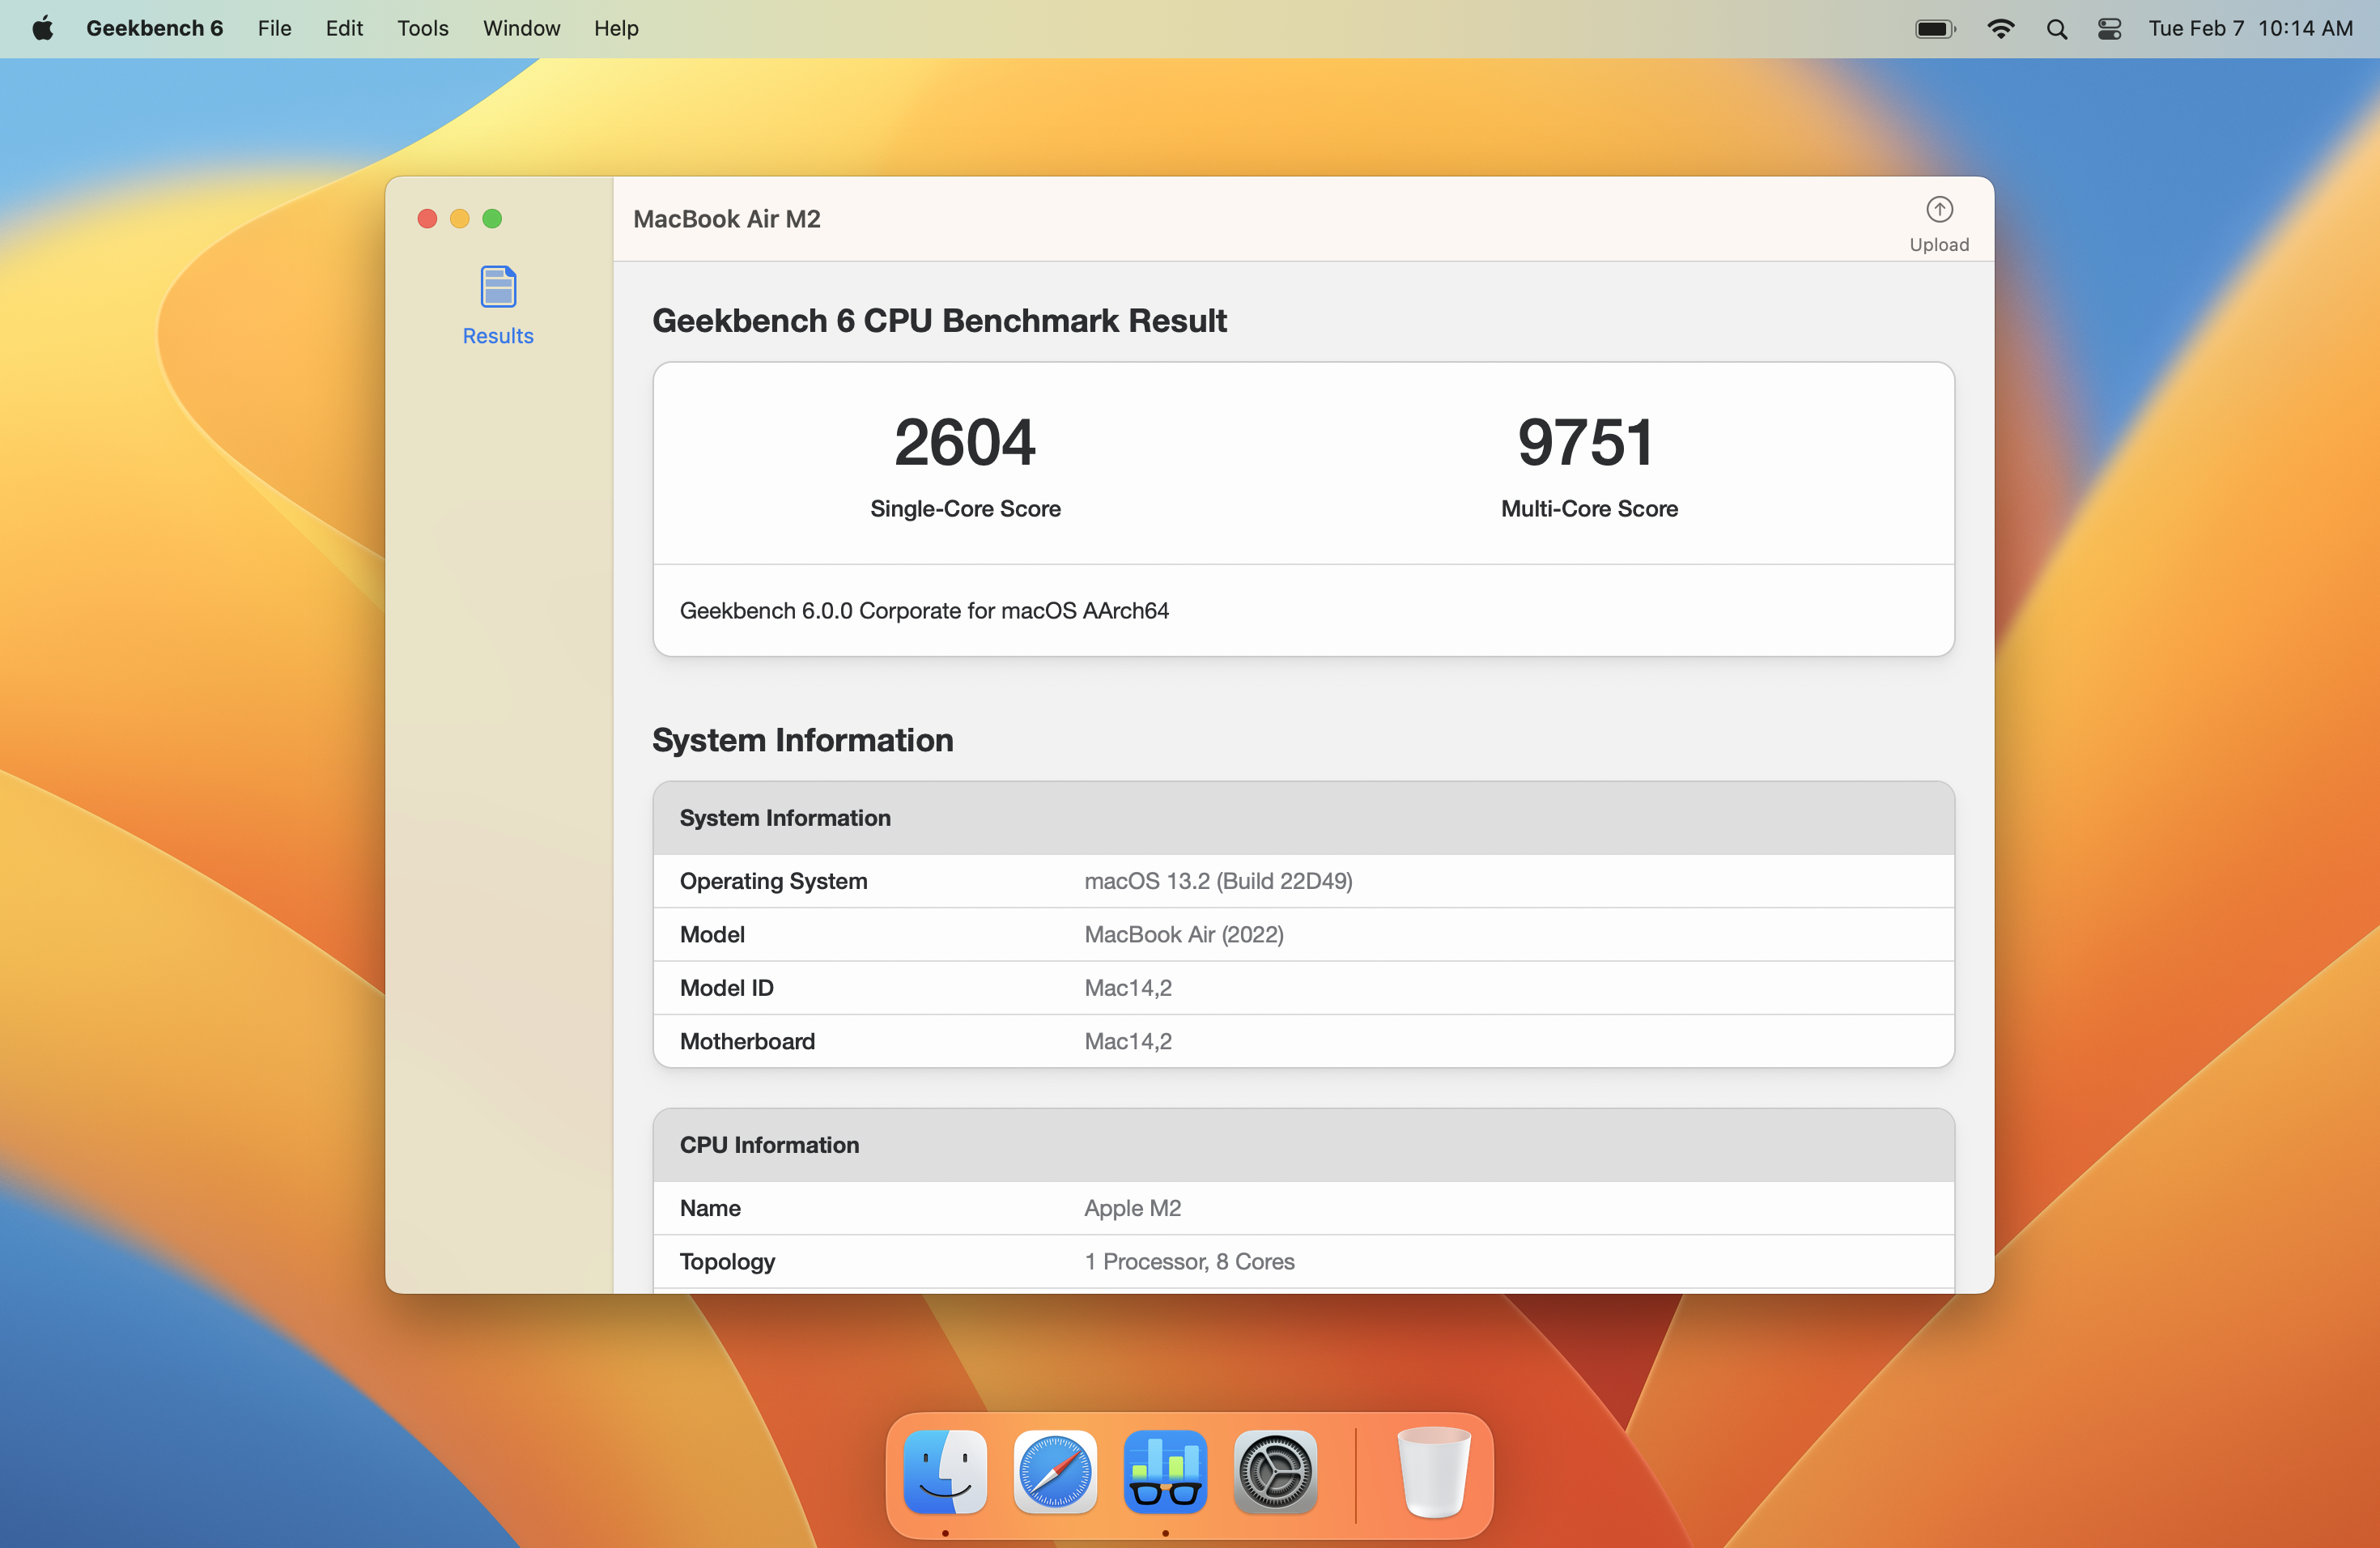Click the large System Information section heading
Viewport: 2380px width, 1548px height.
pos(802,739)
